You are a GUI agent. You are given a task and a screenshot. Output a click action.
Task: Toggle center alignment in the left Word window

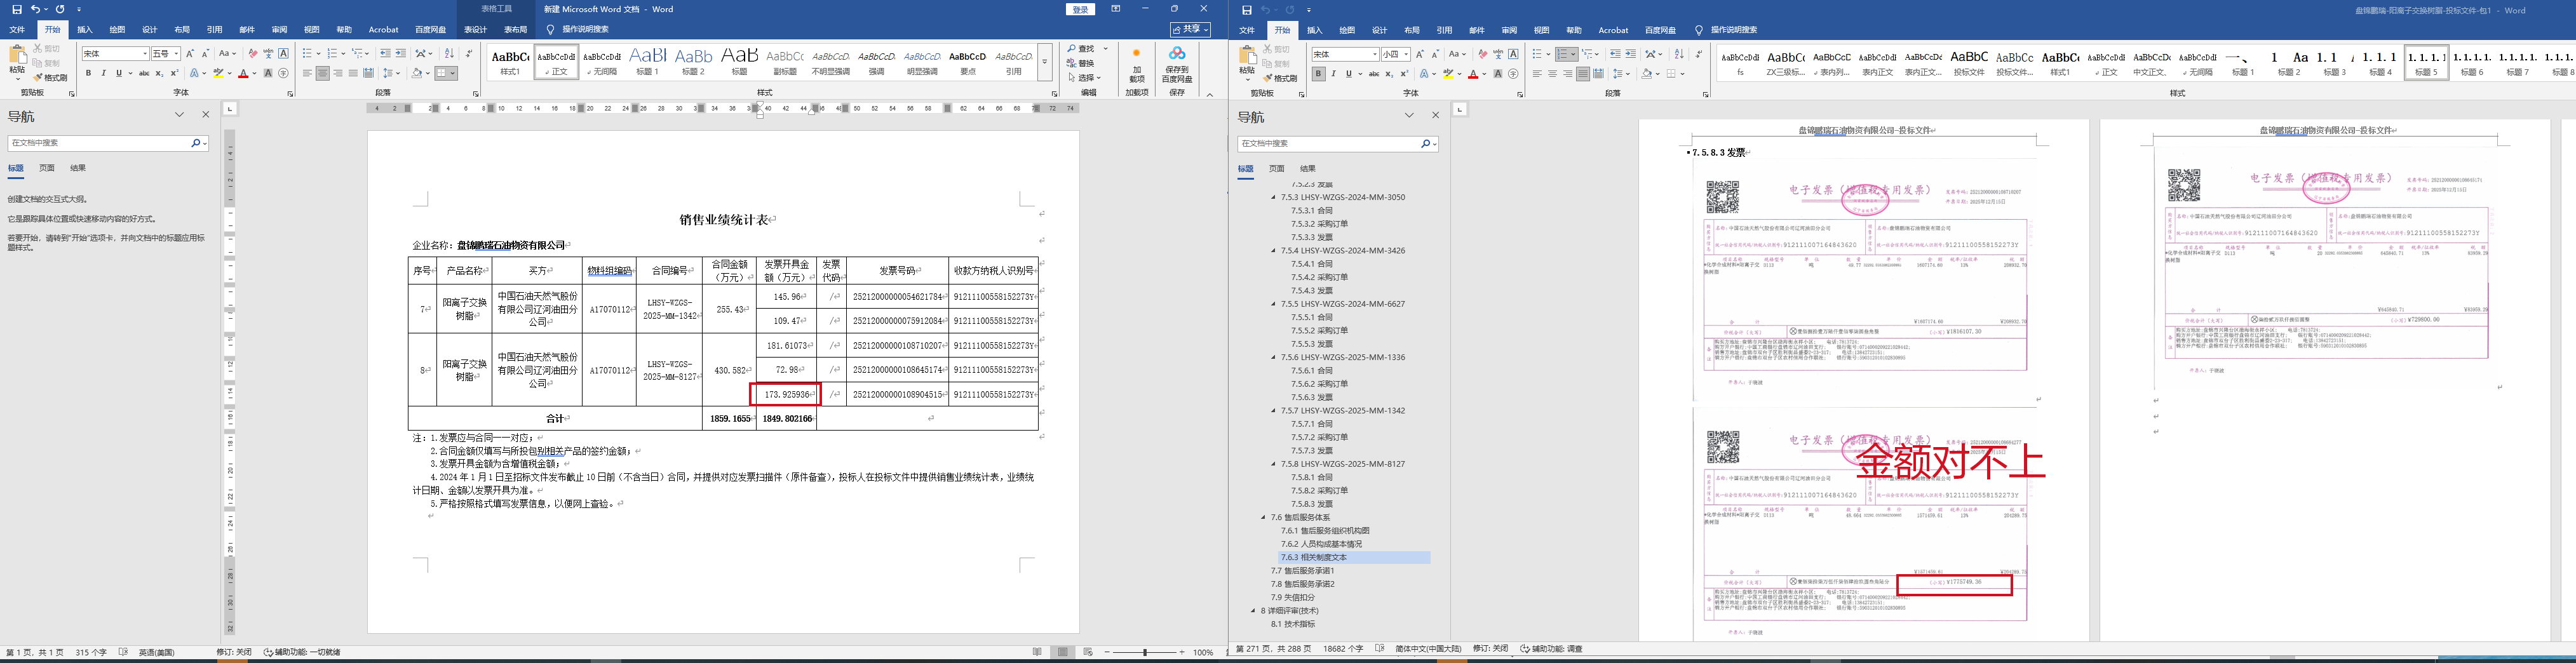[323, 74]
